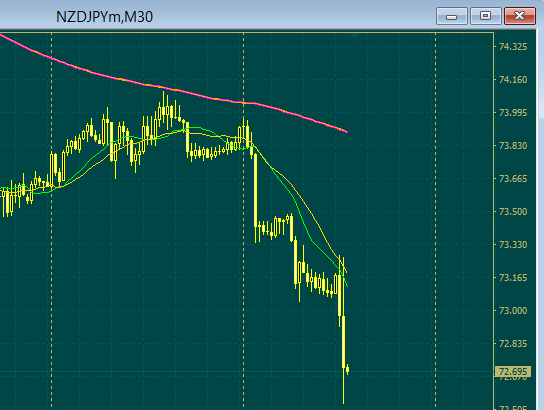
Task: Select the chart shift triangle marker at top
Action: click(x=354, y=35)
